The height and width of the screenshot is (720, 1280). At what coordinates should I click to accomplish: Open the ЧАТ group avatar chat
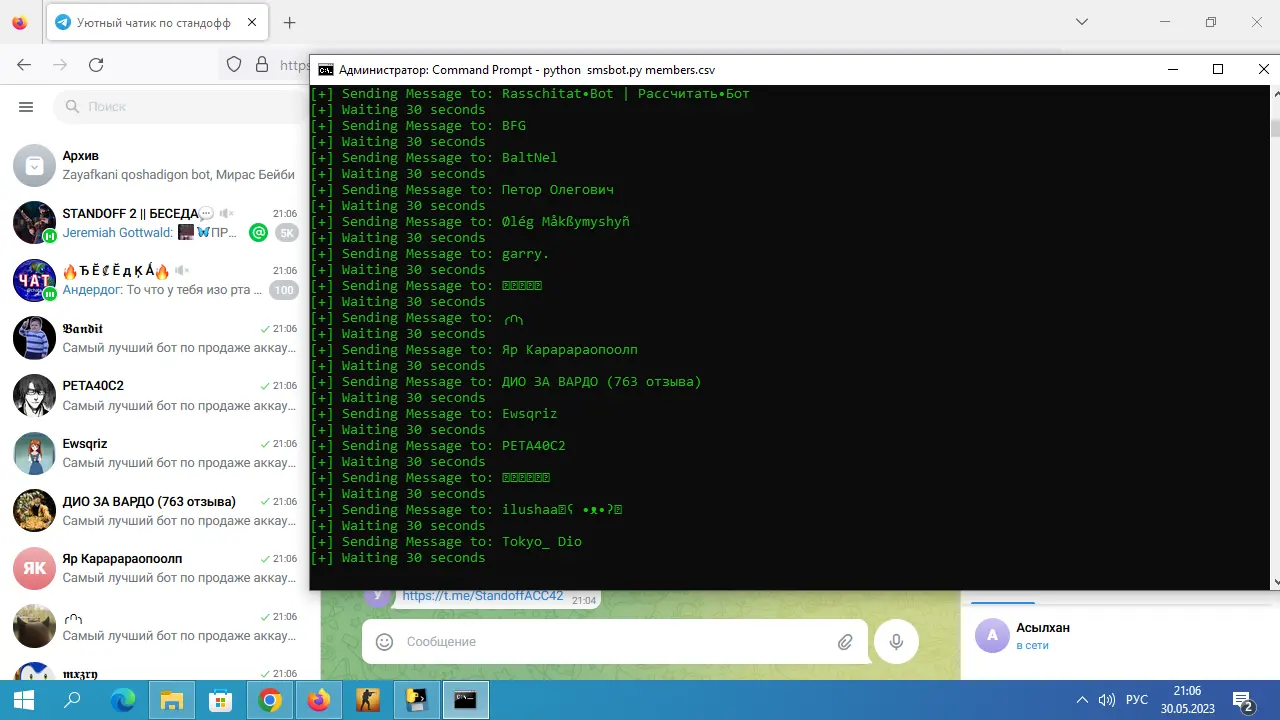click(34, 280)
